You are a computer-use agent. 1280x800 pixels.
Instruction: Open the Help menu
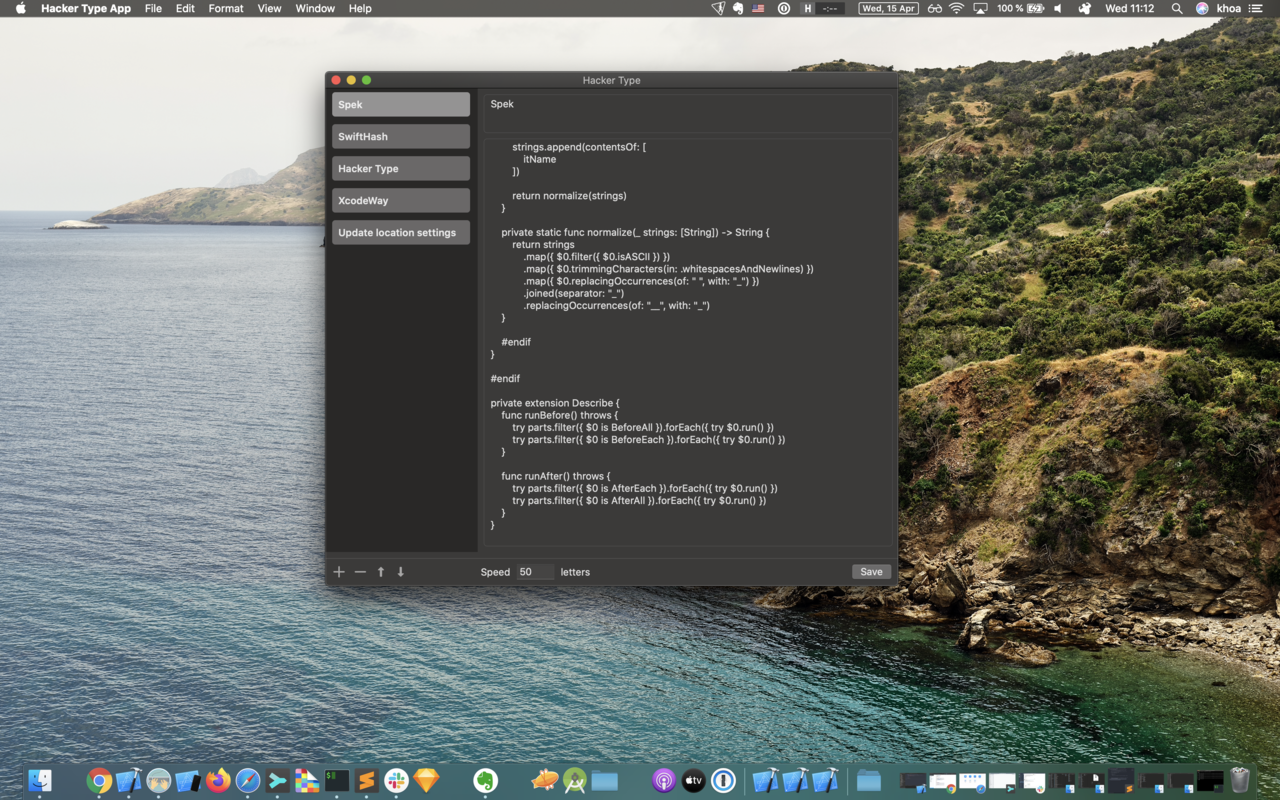[x=360, y=8]
